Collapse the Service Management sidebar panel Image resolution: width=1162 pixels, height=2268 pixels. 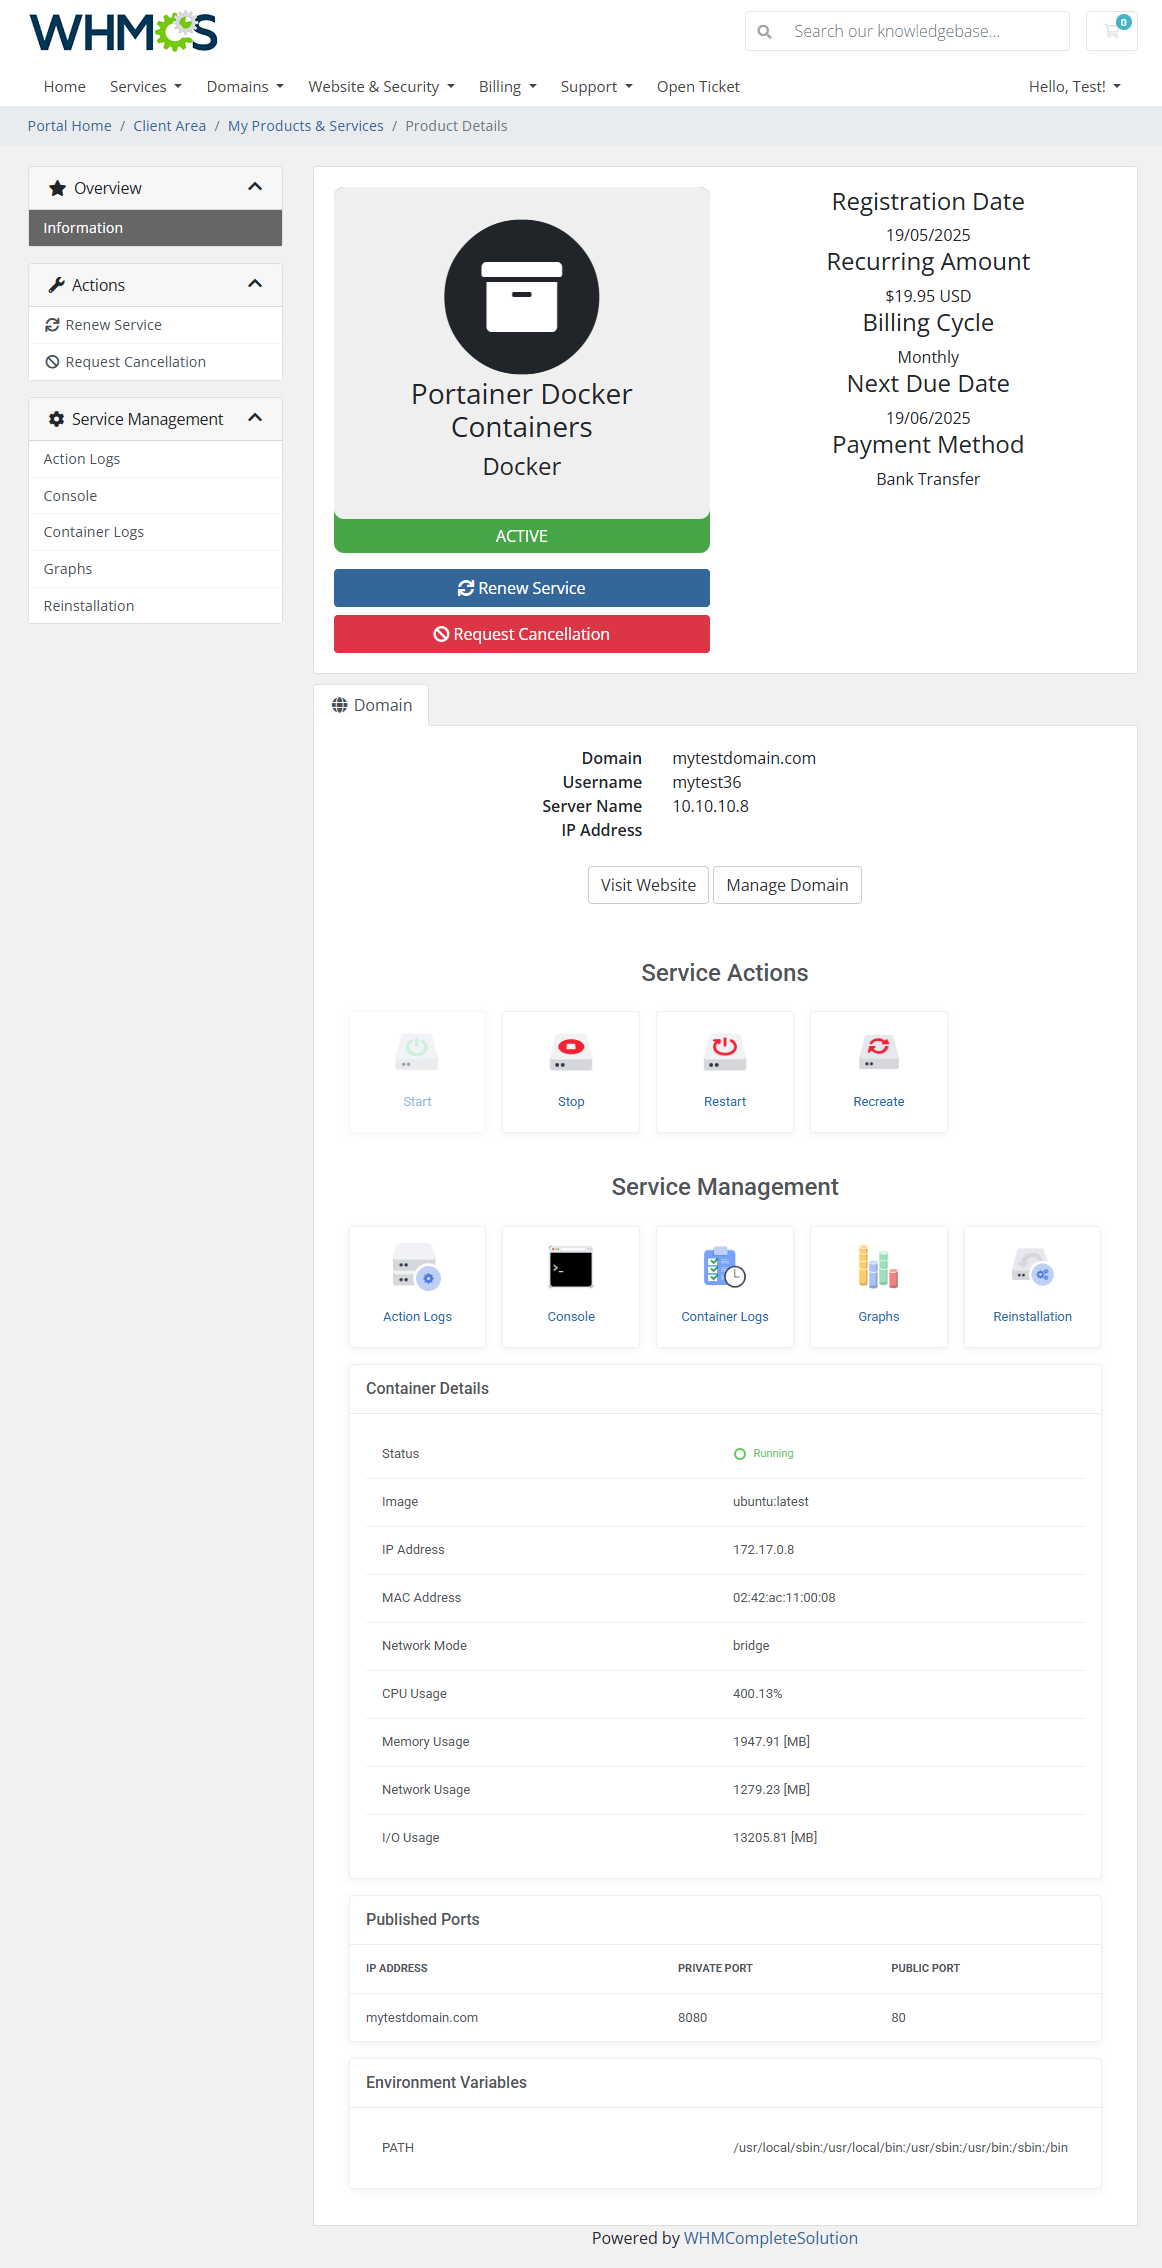click(x=255, y=419)
